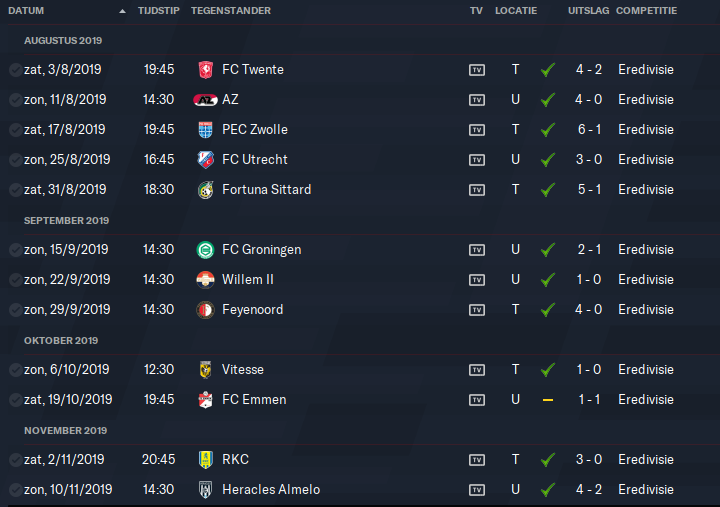Screen dimensions: 720x507
Task: Click the yellow draw marker for FC Emmen
Action: pyautogui.click(x=547, y=400)
